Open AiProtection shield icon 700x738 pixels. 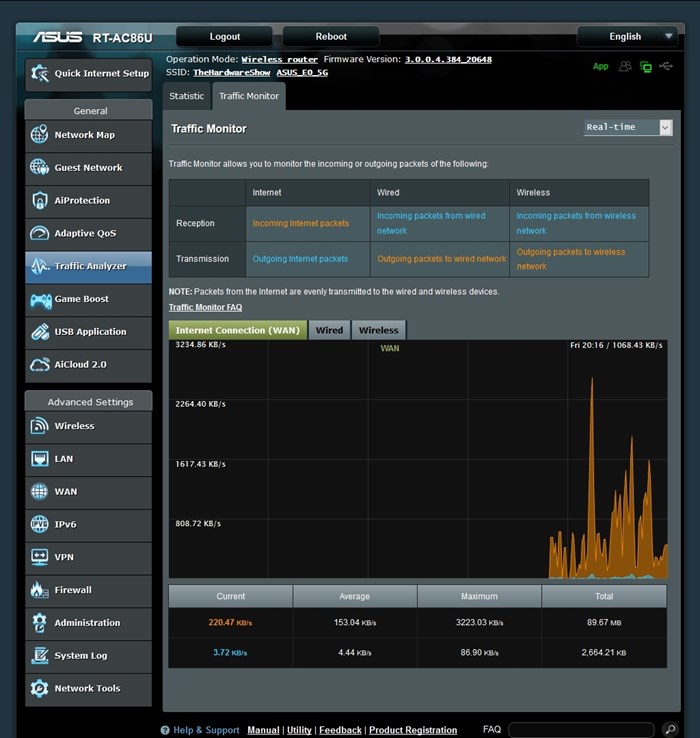[x=39, y=200]
